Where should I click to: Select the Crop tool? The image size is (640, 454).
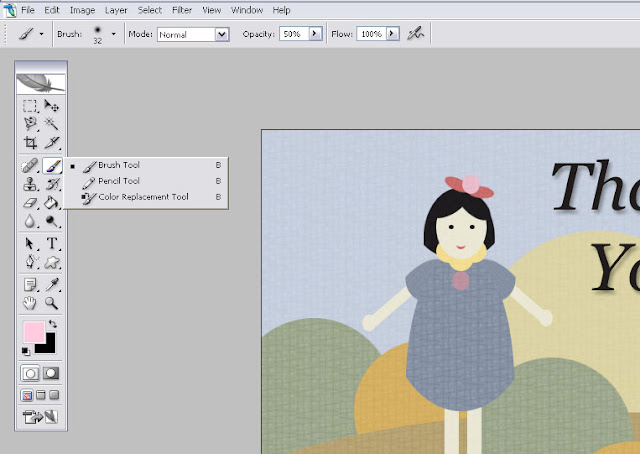pyautogui.click(x=30, y=142)
